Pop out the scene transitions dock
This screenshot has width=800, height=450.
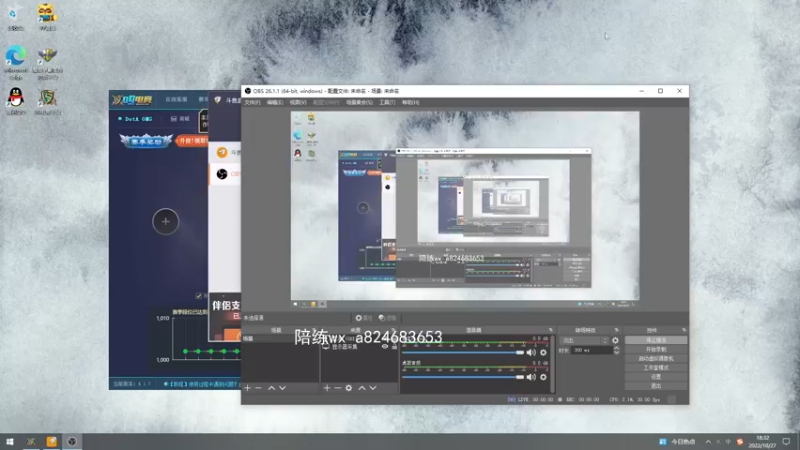(x=616, y=330)
